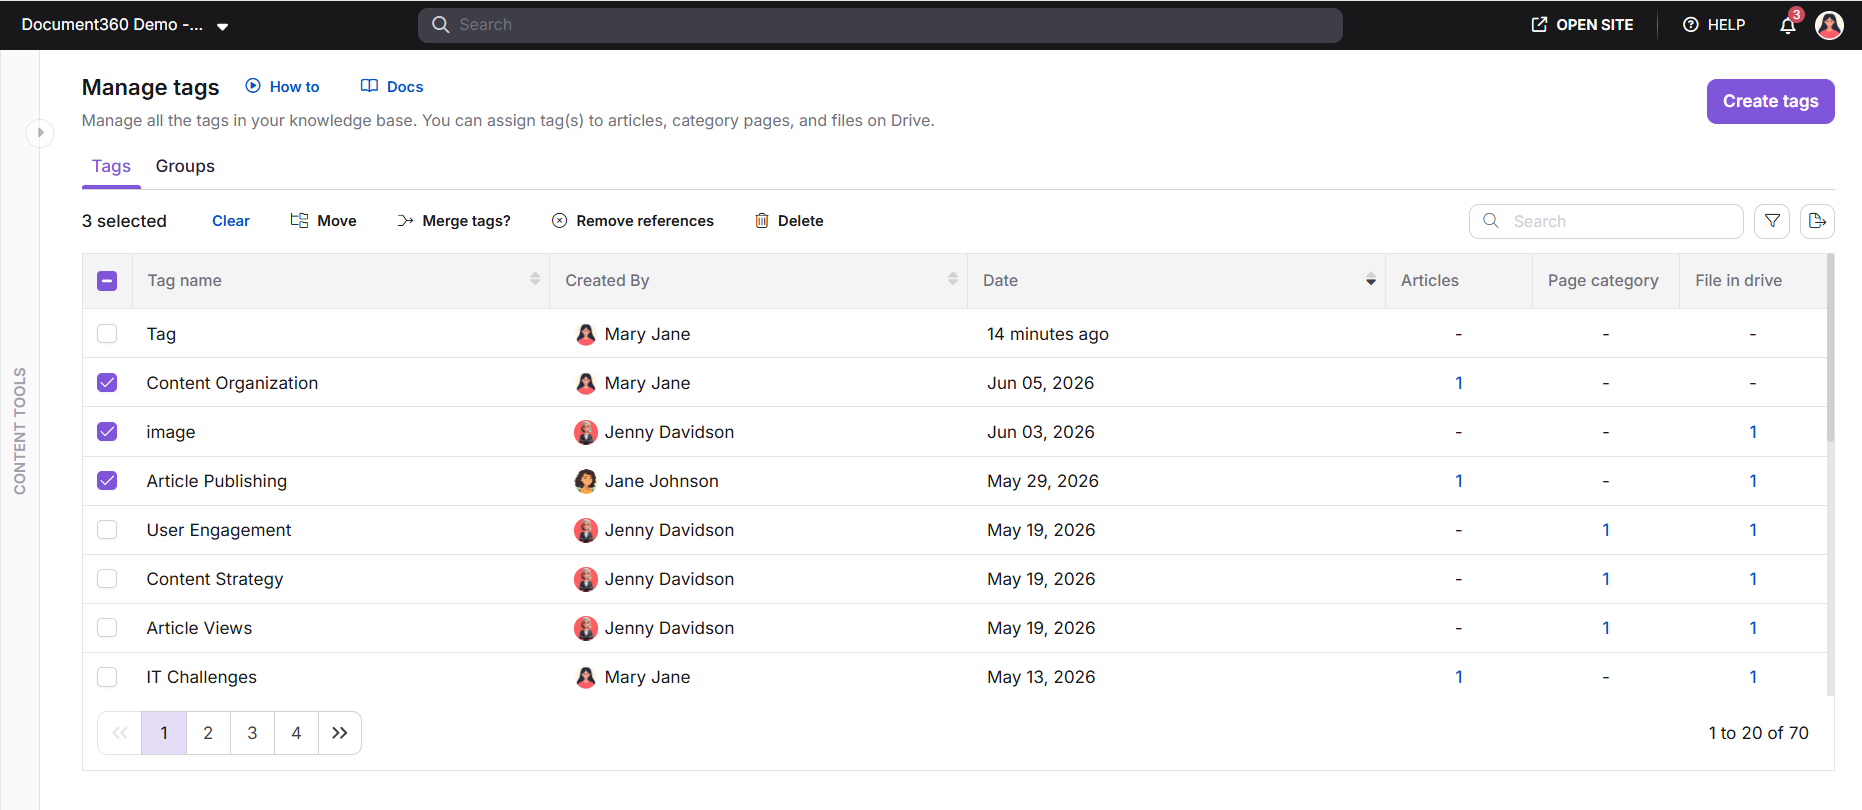
Task: Click OPEN SITE in the top bar
Action: tap(1582, 25)
